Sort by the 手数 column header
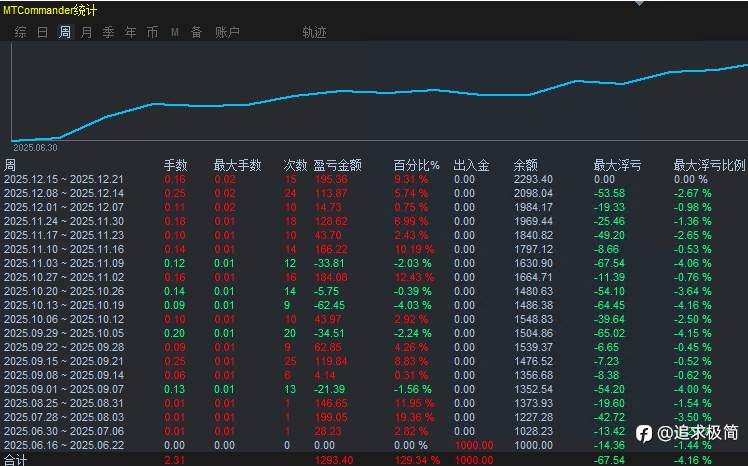This screenshot has height=466, width=748. 176,165
